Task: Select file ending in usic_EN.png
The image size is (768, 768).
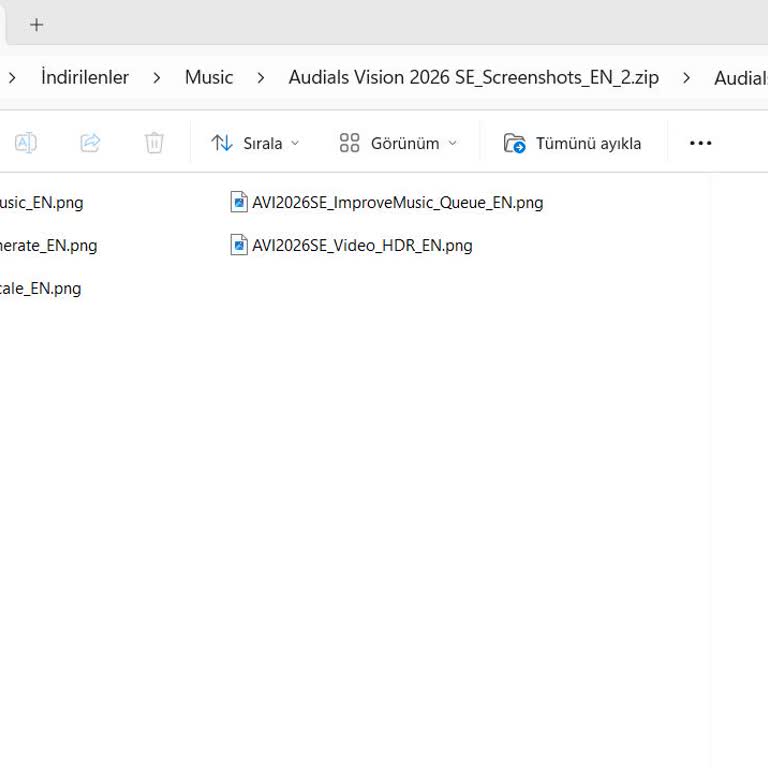Action: tap(42, 202)
